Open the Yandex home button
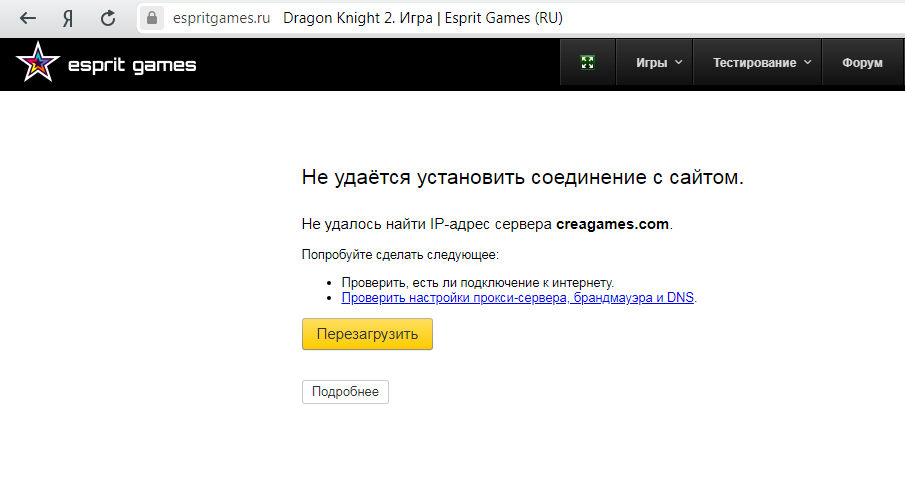 (68, 18)
